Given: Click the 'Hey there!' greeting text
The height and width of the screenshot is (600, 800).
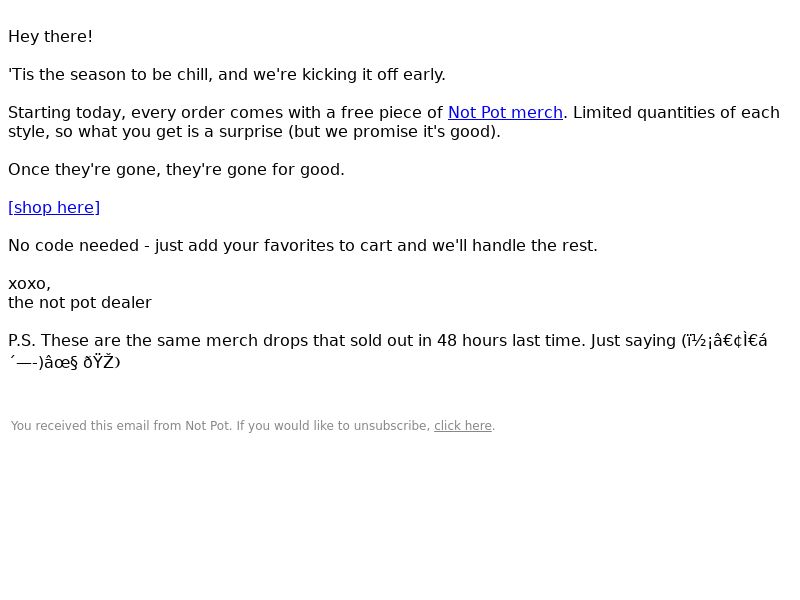Looking at the screenshot, I should point(51,37).
